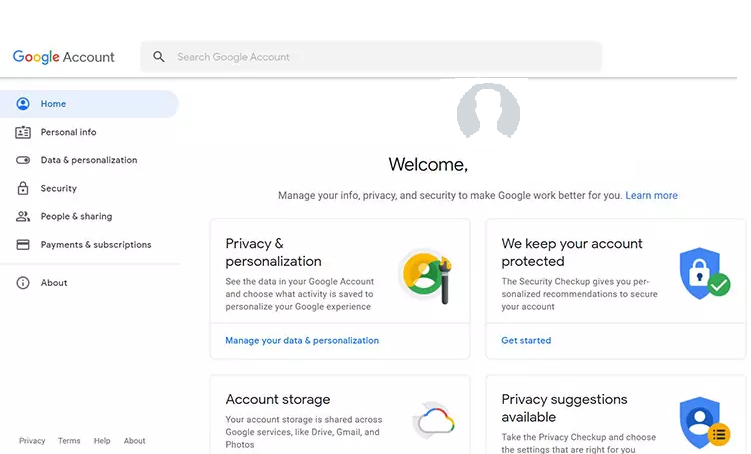The height and width of the screenshot is (454, 751).
Task: Click the People & sharing icon
Action: click(23, 216)
